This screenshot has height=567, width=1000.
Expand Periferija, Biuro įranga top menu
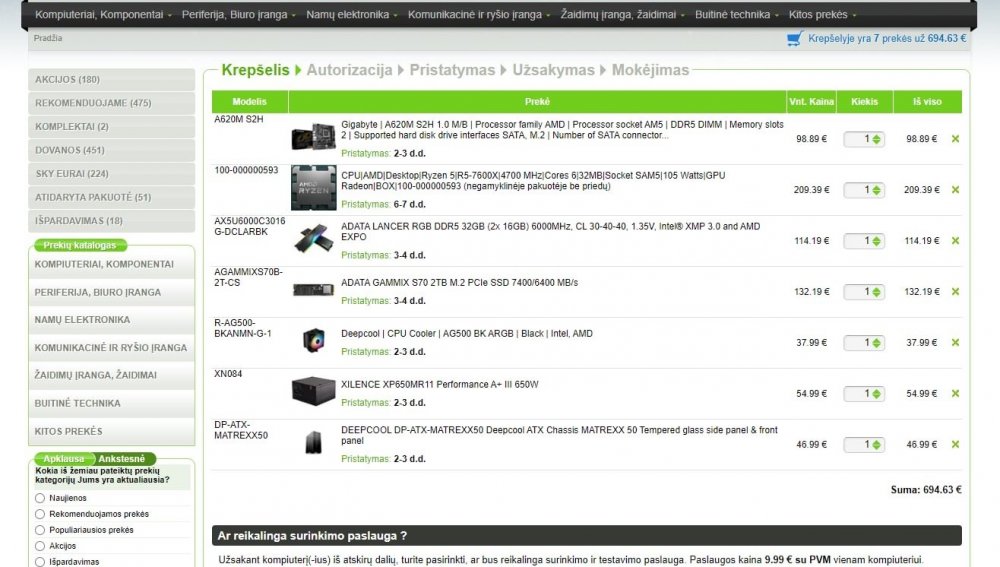239,15
